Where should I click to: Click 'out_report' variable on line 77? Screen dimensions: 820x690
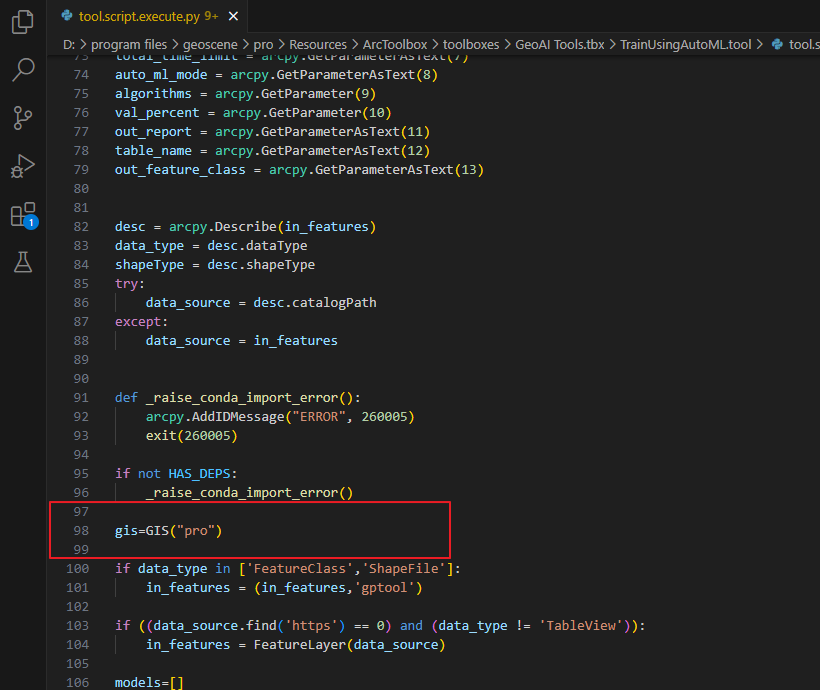click(153, 132)
